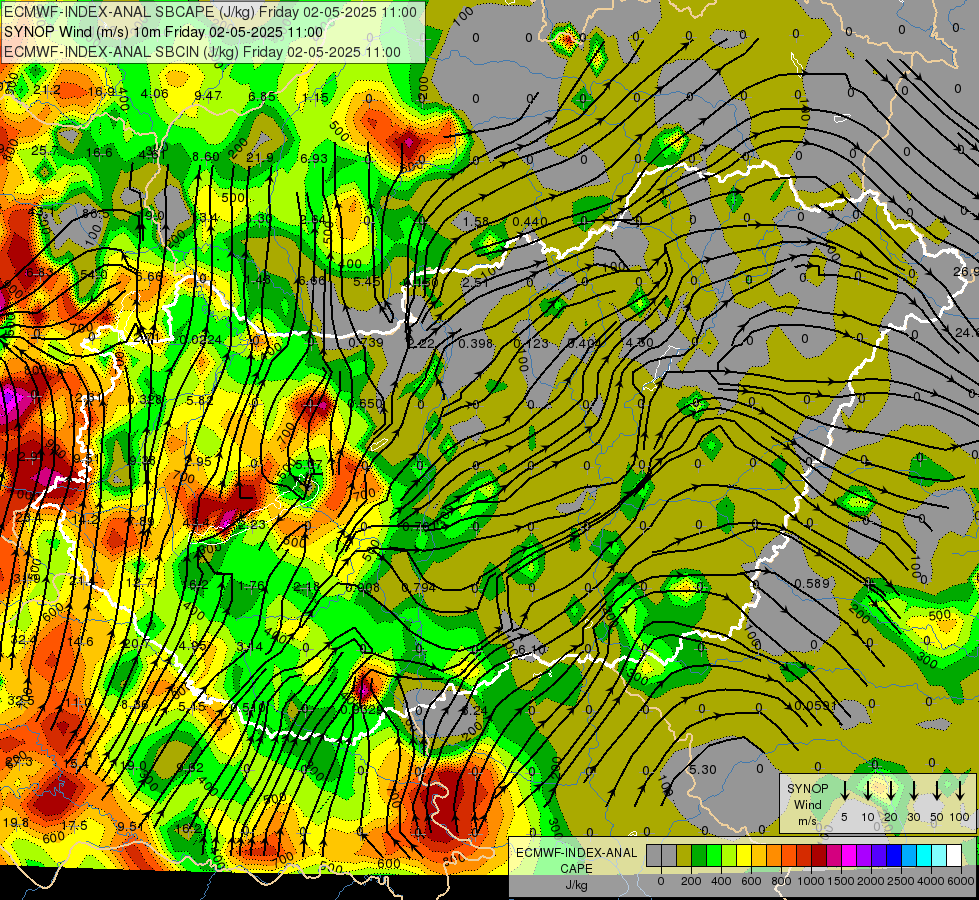Pick the lime-yellow swatch after 400
This screenshot has width=979, height=900.
tap(729, 855)
